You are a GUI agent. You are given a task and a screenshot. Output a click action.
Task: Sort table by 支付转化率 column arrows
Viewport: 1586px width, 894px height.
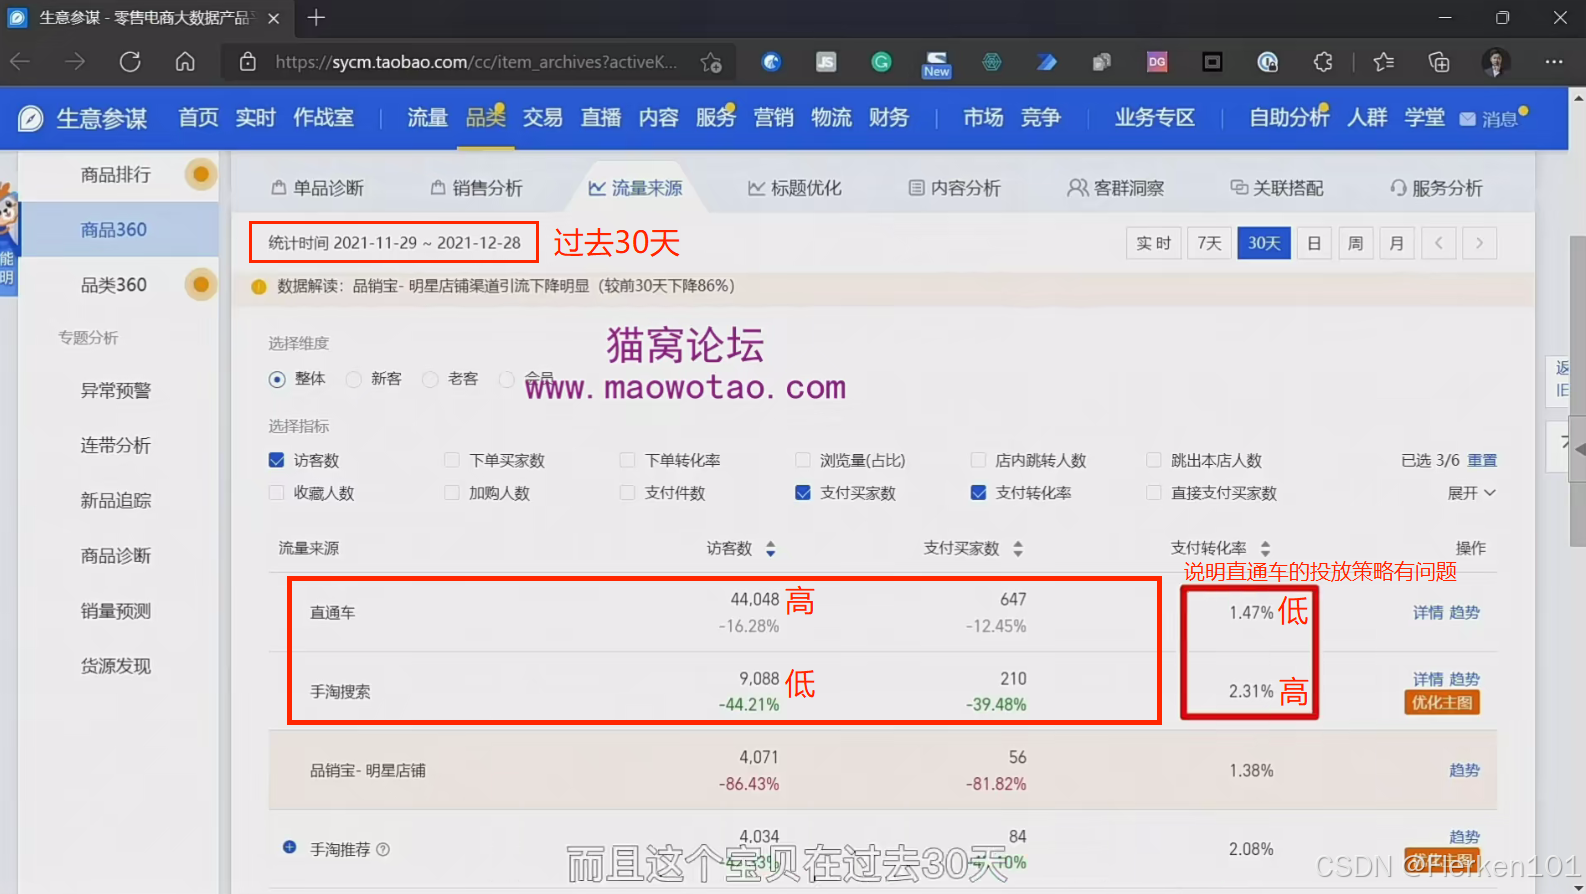(1265, 548)
